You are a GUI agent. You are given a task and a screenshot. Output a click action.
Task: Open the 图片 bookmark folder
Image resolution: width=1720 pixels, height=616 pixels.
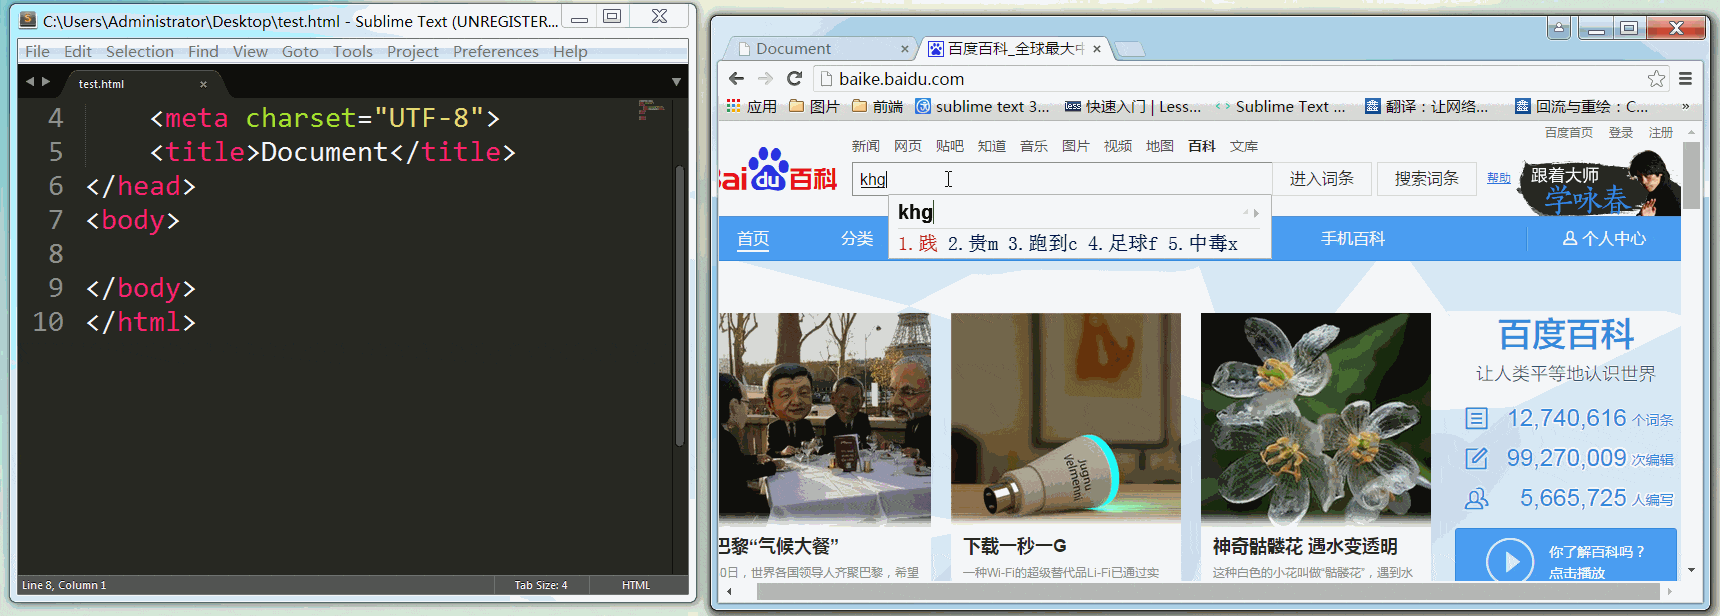(814, 106)
